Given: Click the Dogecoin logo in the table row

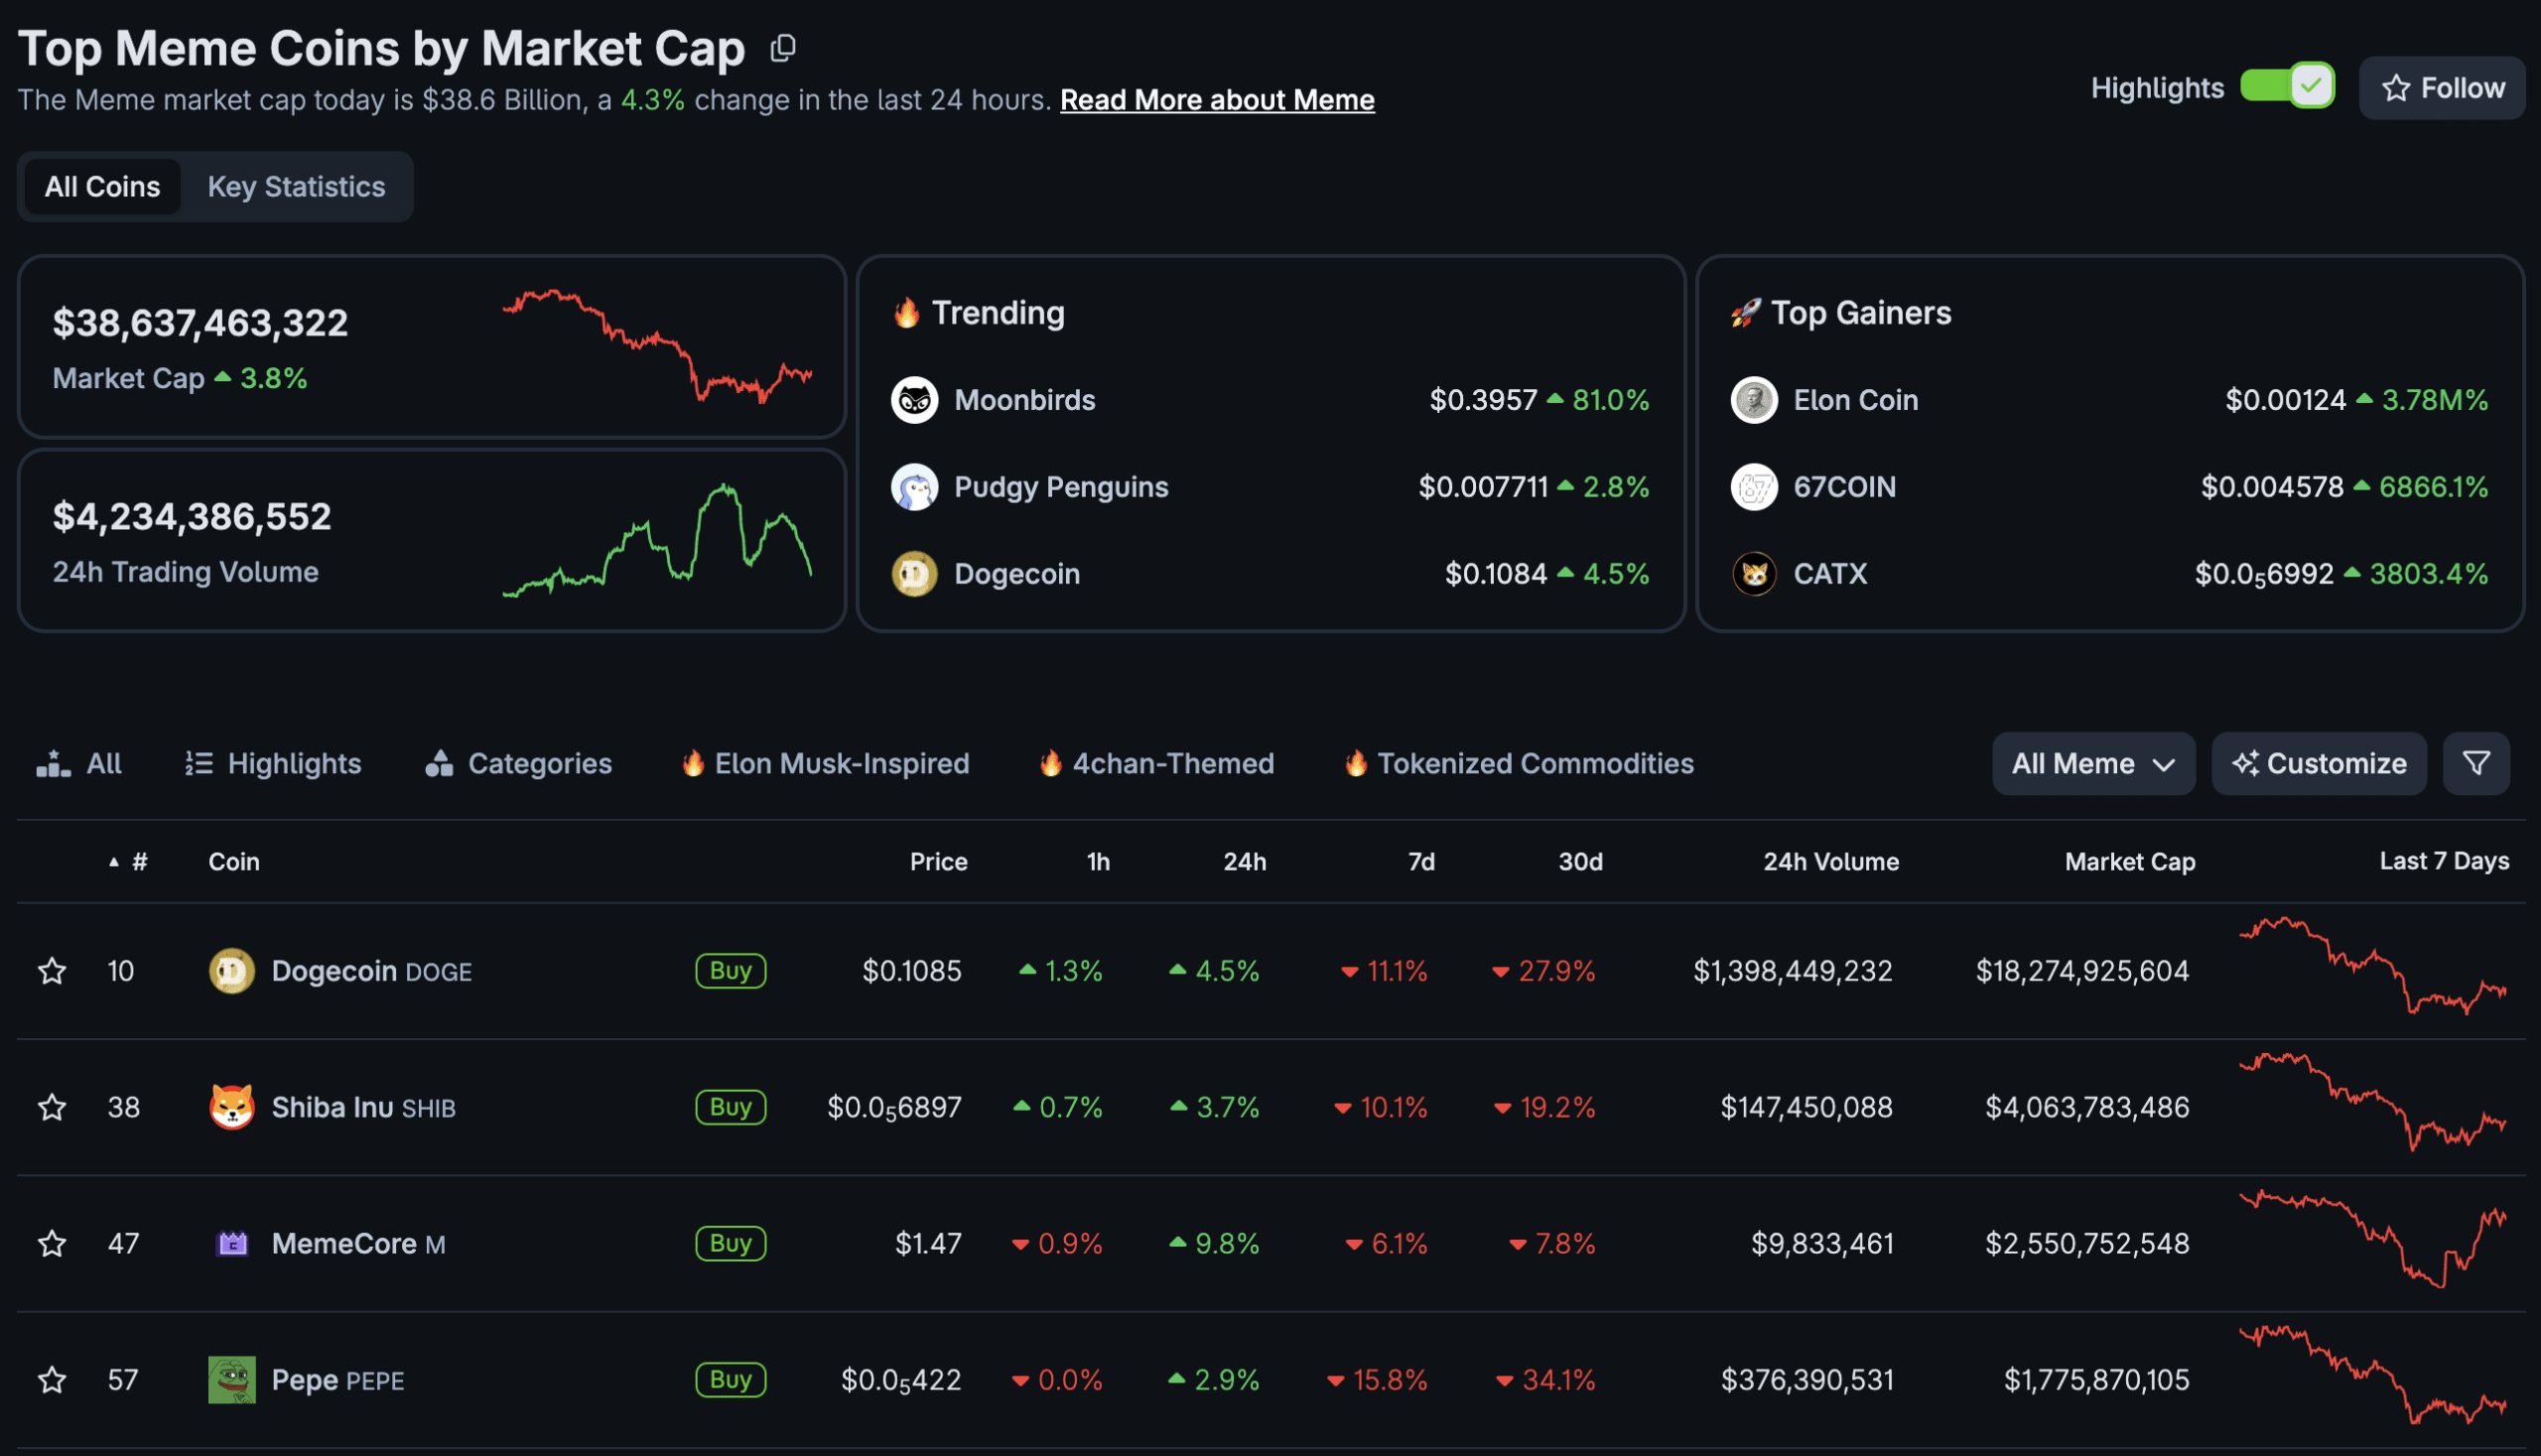Looking at the screenshot, I should coord(231,970).
